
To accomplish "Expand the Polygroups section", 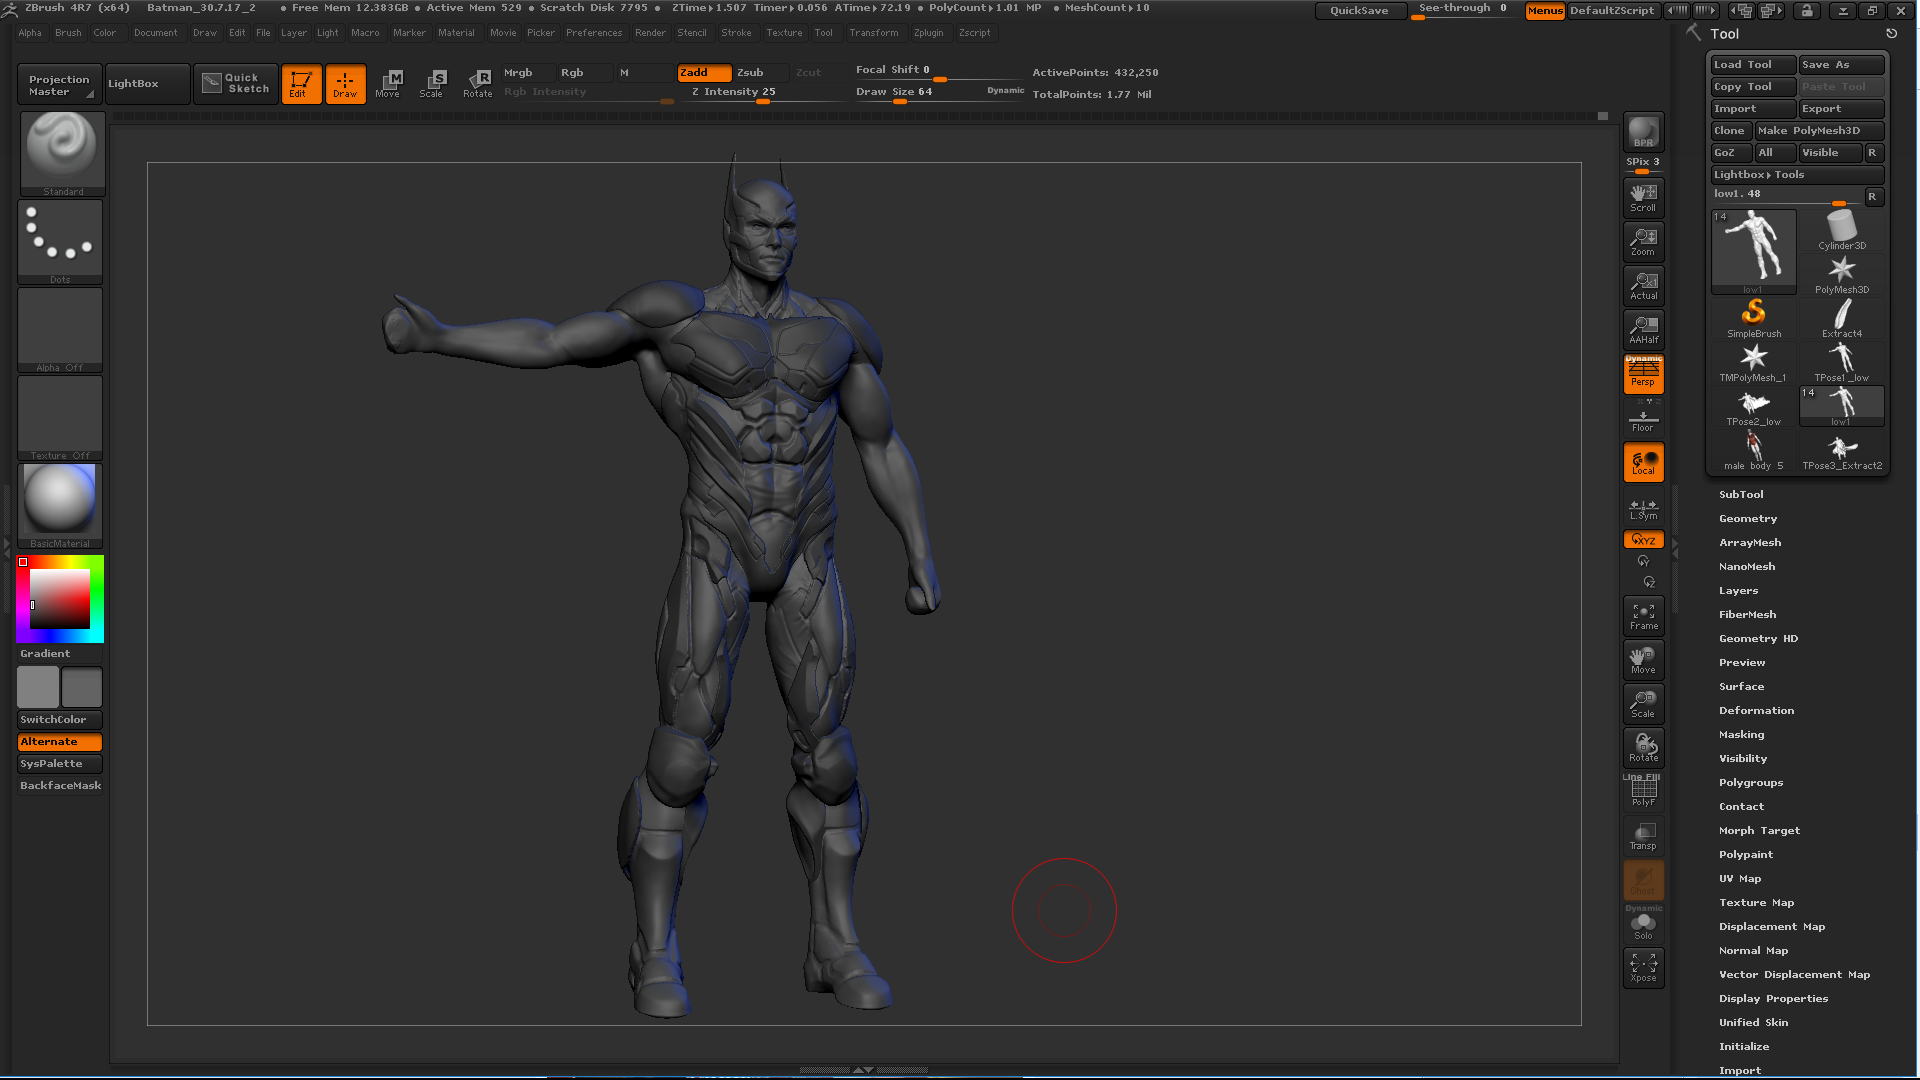I will [1751, 782].
